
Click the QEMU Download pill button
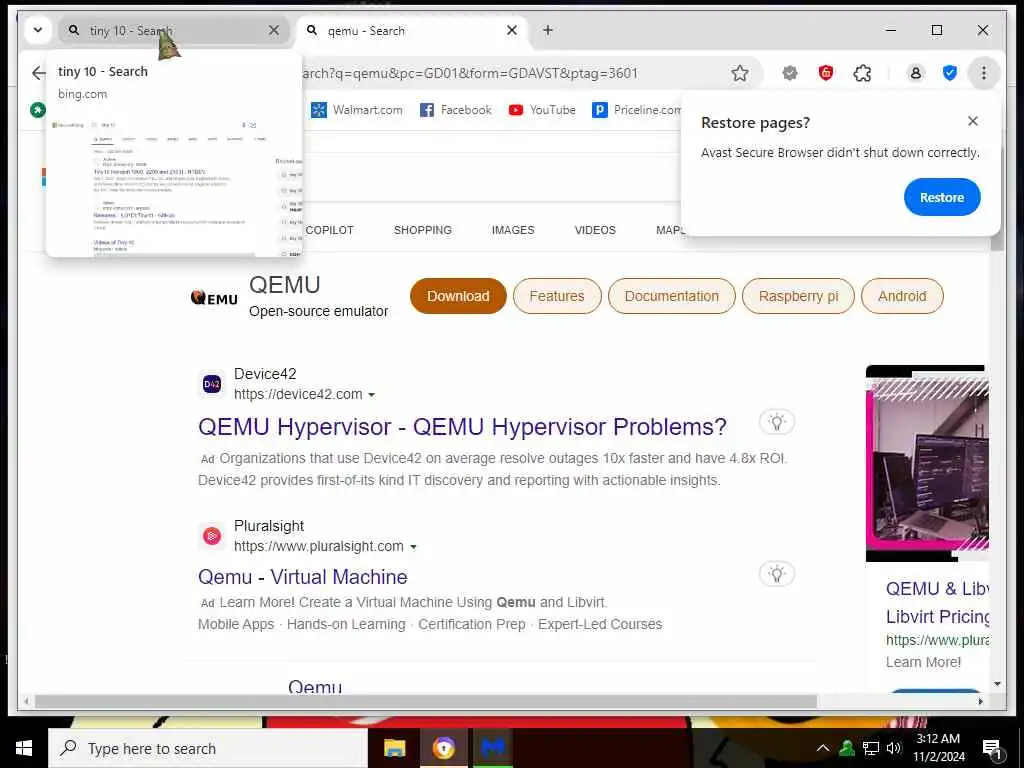point(458,296)
